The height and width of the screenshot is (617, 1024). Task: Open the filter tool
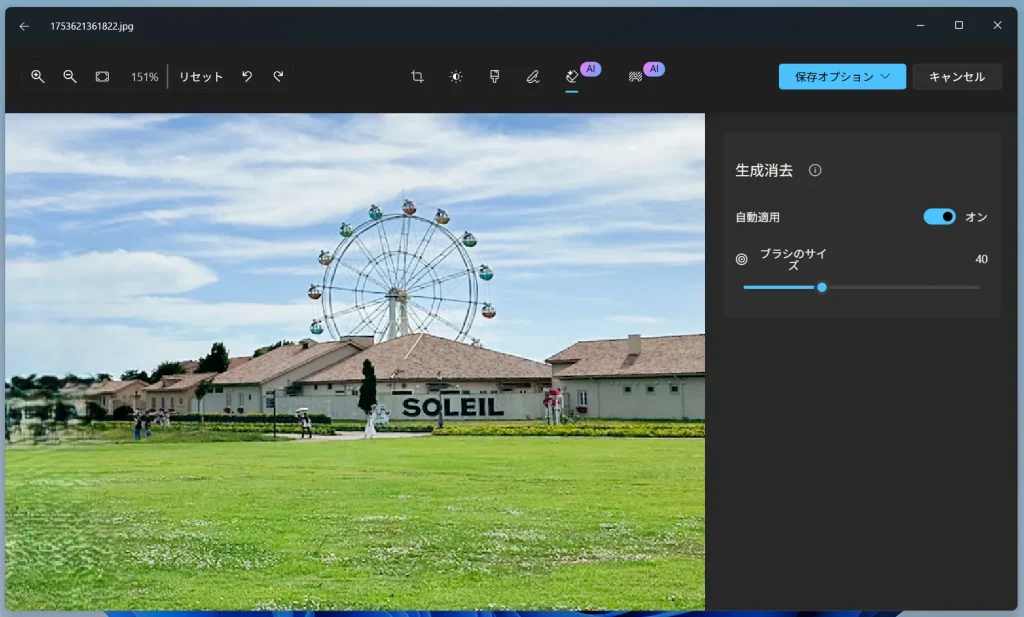494,76
